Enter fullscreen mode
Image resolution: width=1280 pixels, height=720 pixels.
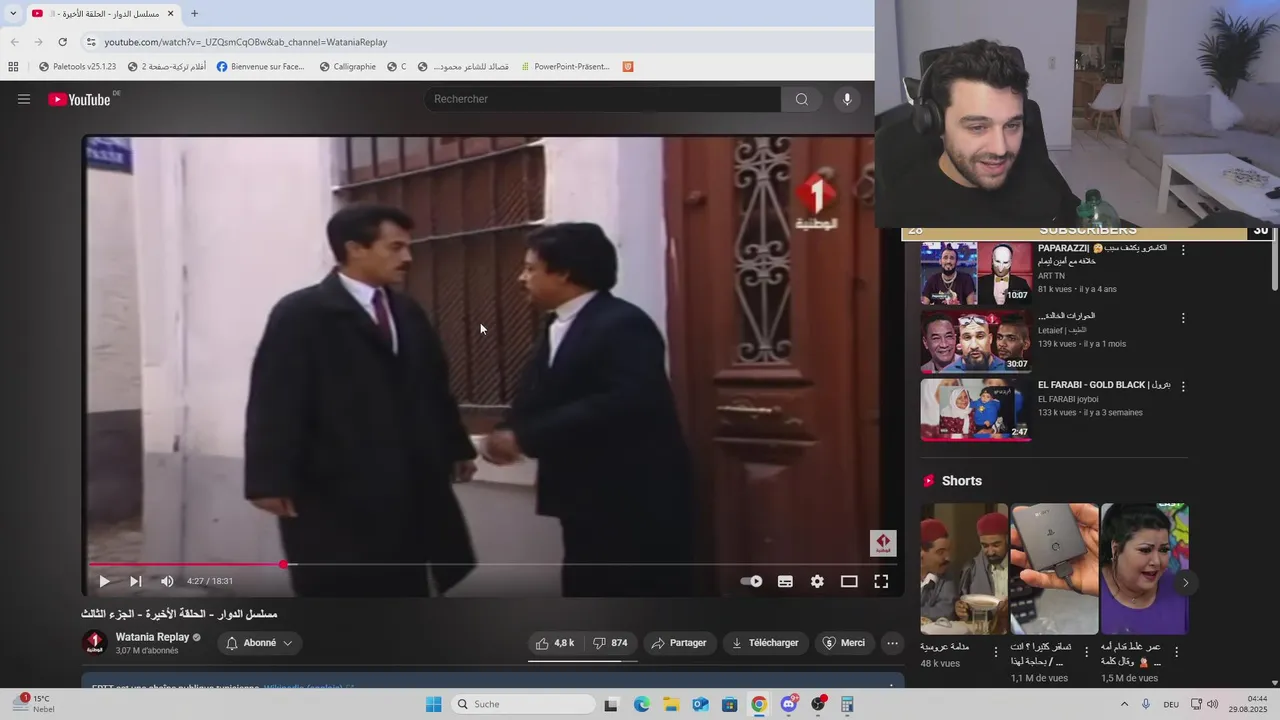point(881,581)
